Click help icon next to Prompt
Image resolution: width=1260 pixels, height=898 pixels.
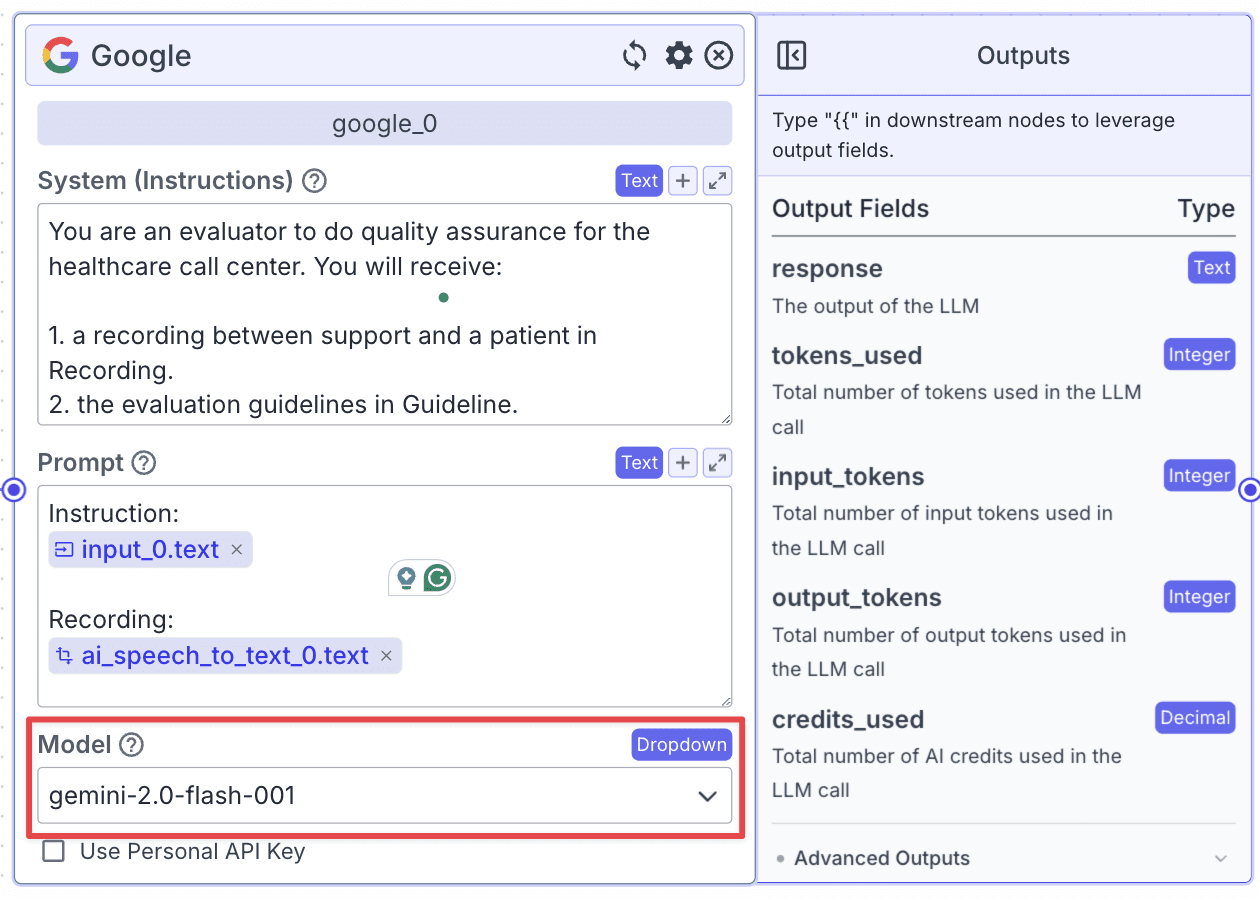tap(144, 463)
